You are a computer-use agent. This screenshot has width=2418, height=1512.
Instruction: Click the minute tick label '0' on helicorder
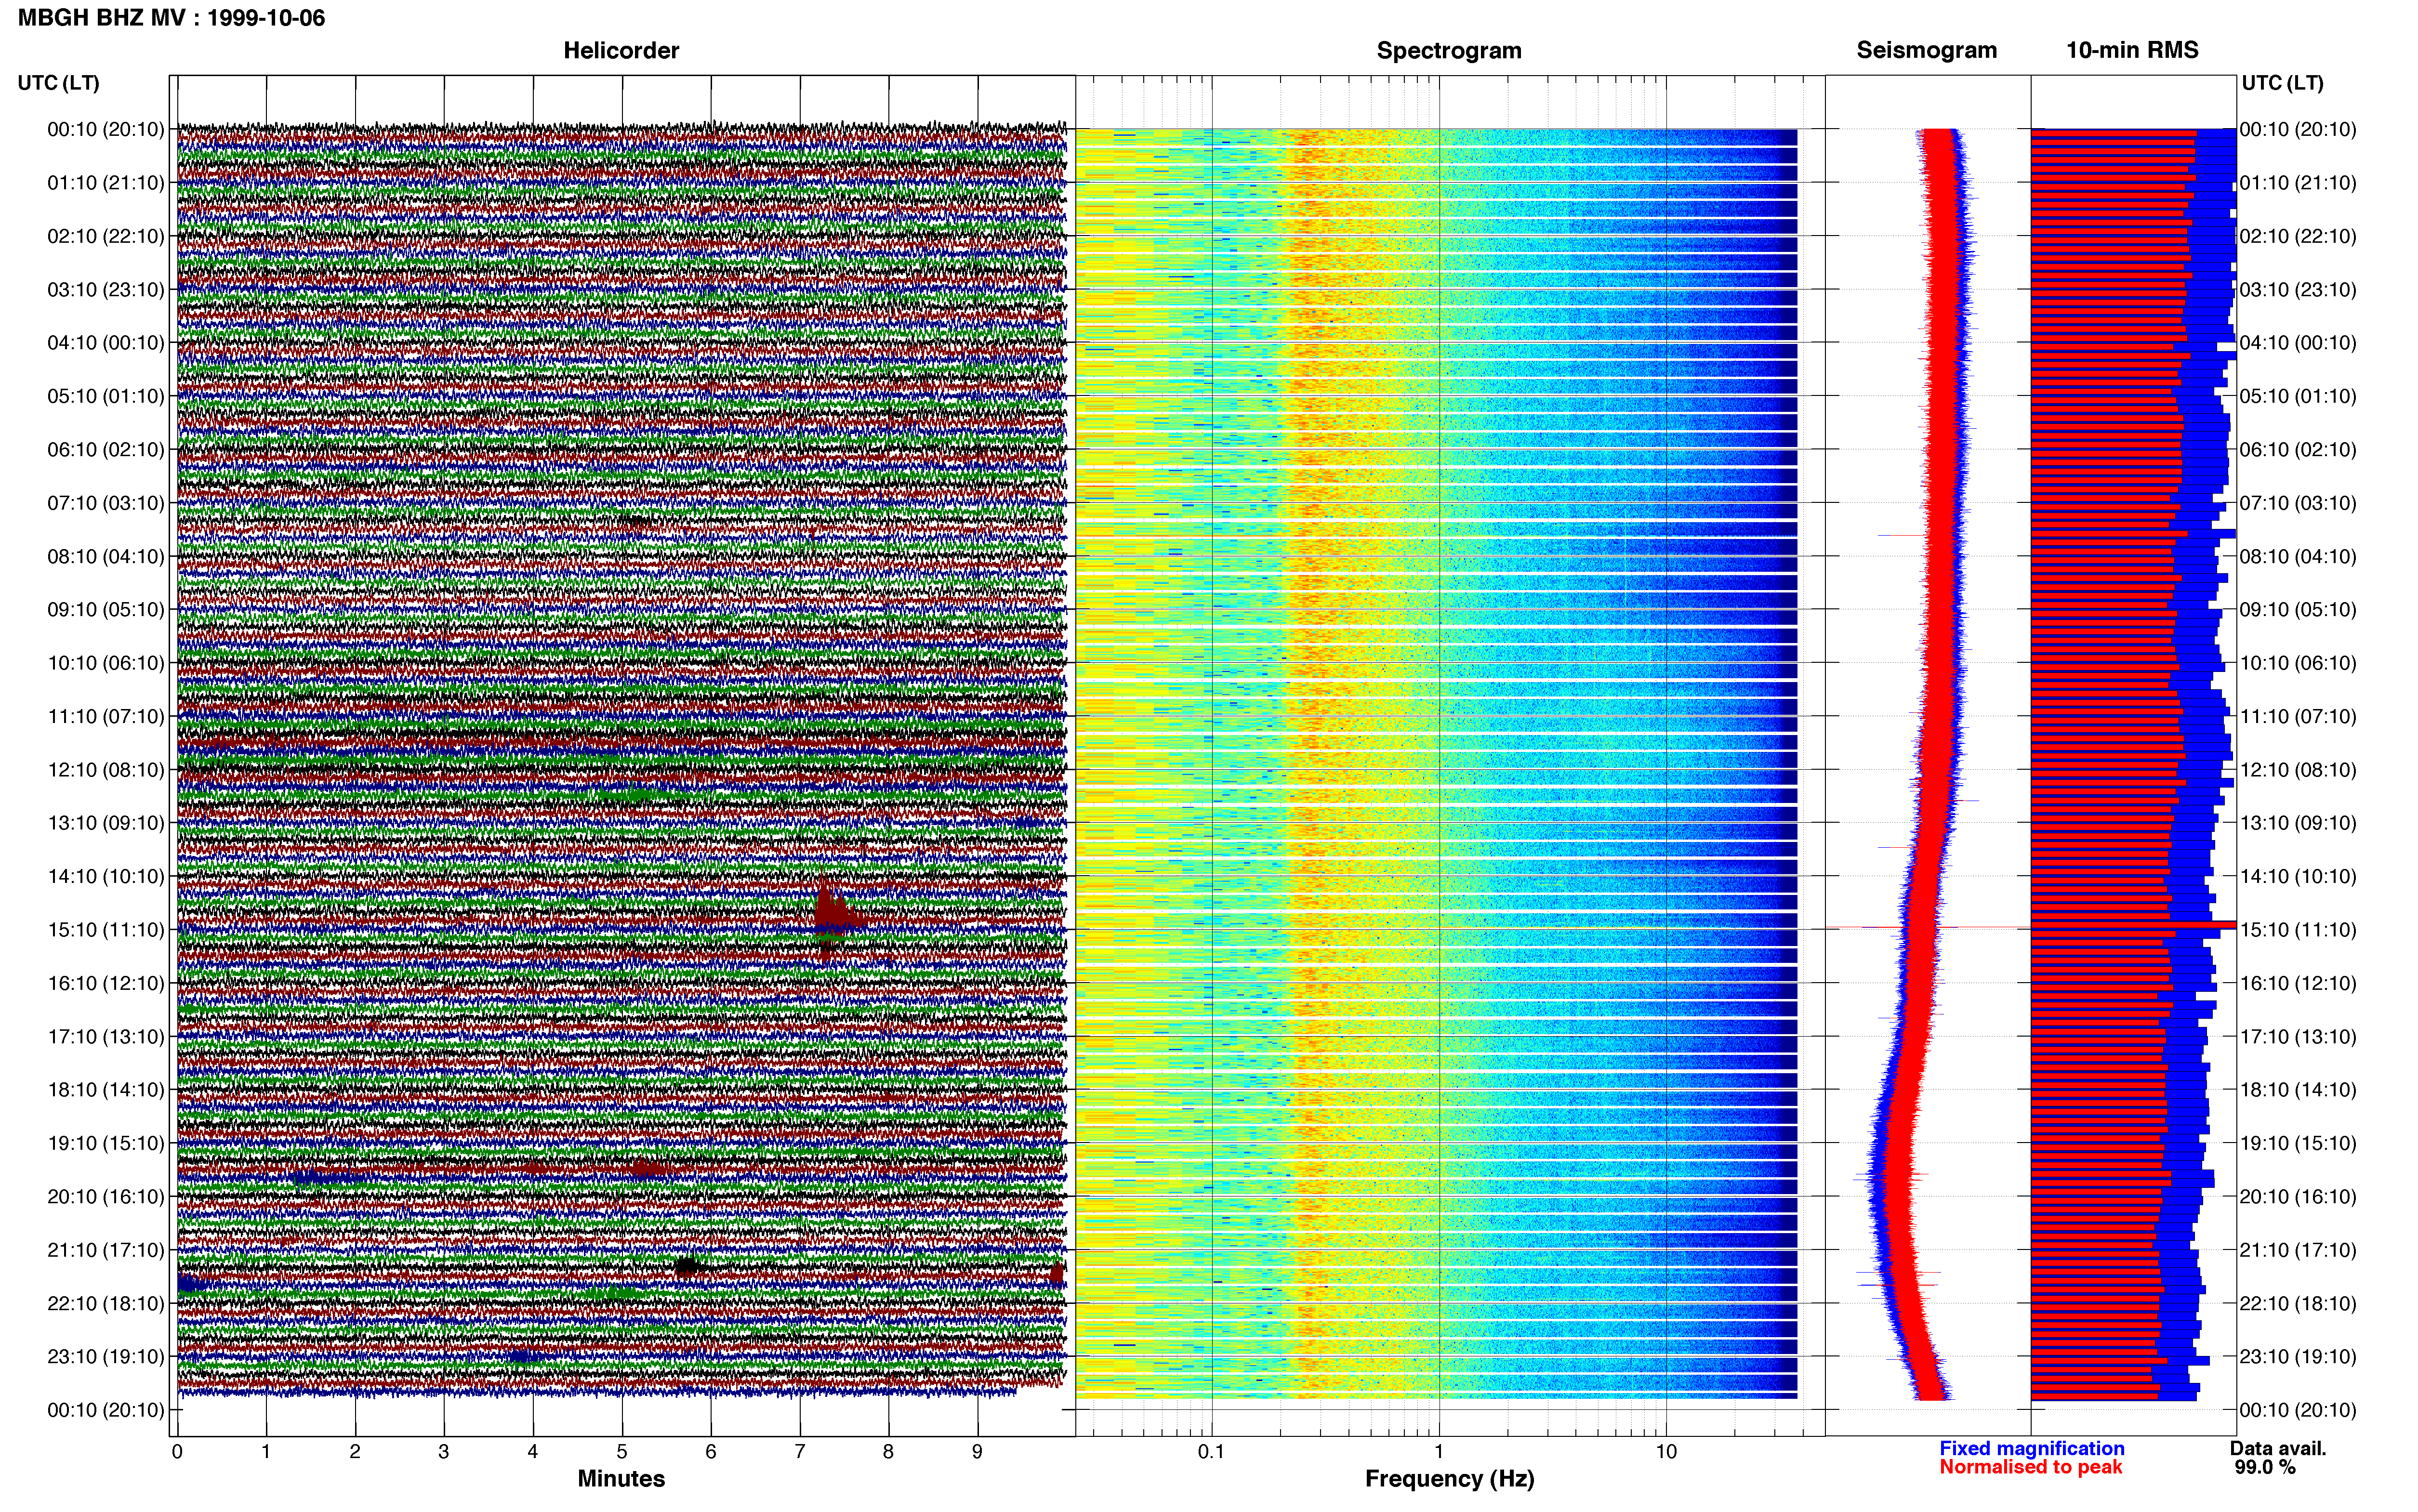[177, 1451]
